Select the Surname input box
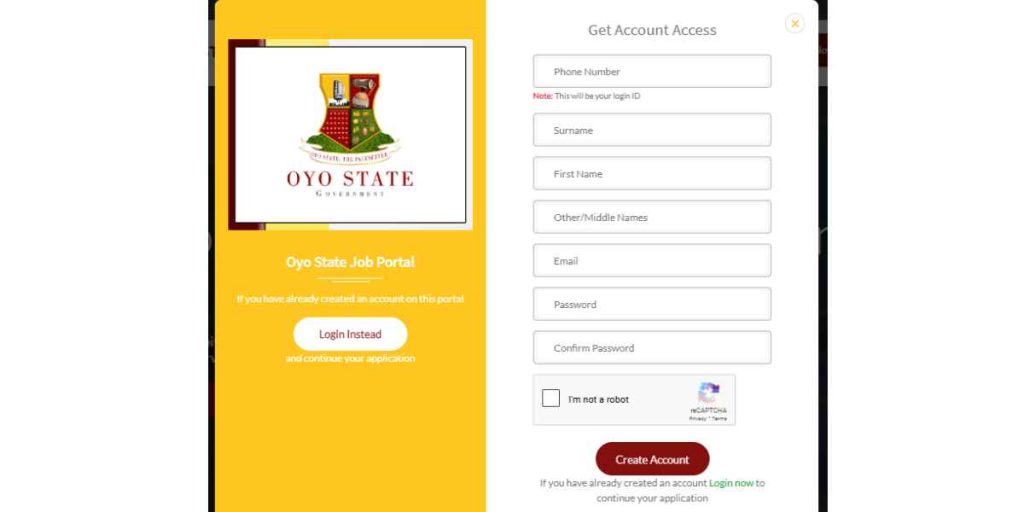 pyautogui.click(x=652, y=130)
